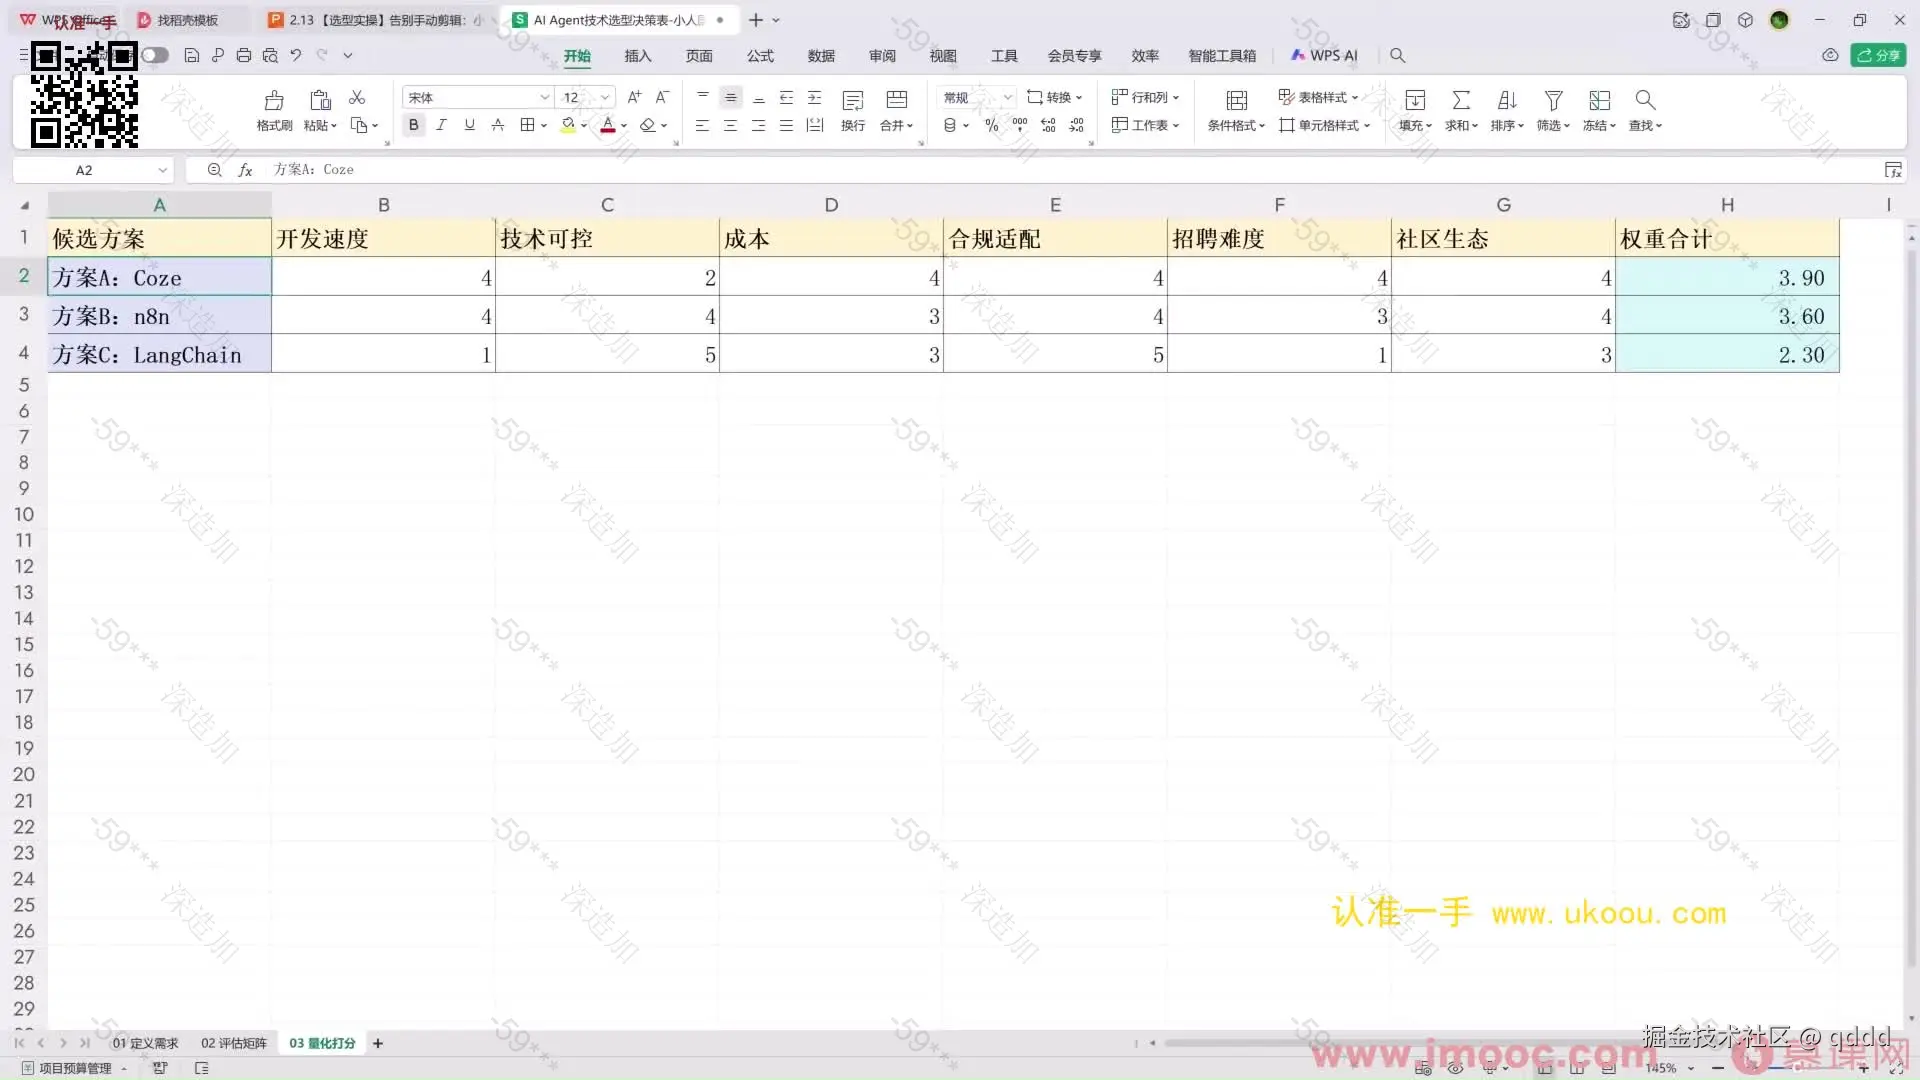
Task: Apply strikethrough formatting
Action: [497, 125]
